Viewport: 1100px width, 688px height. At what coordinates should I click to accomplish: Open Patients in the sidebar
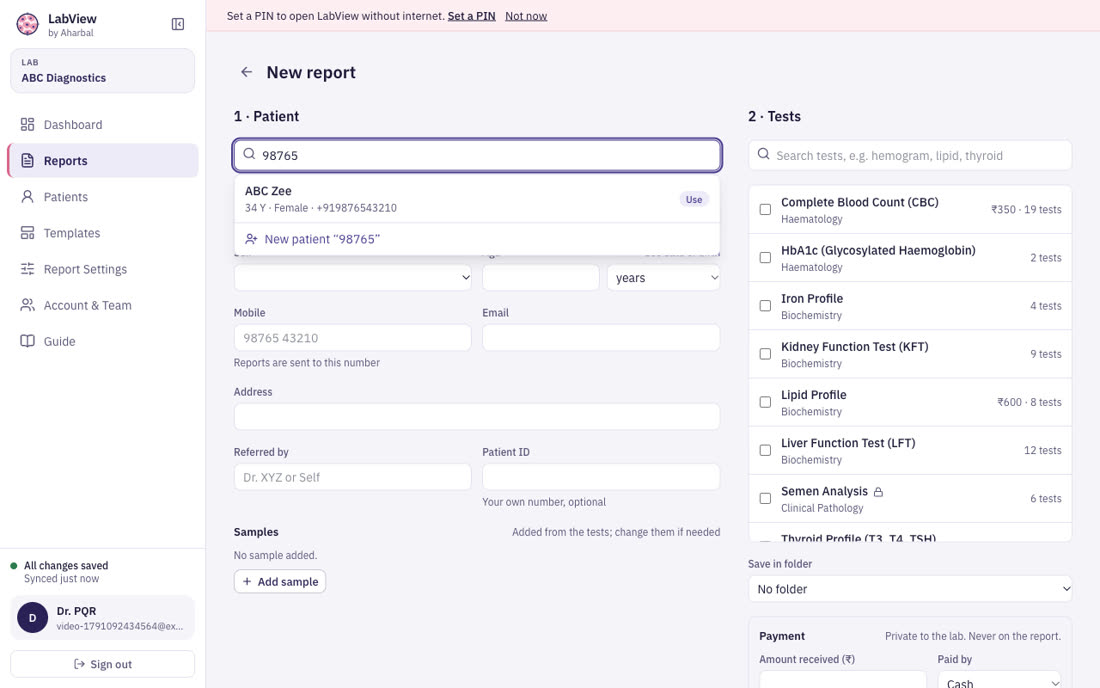(102, 197)
